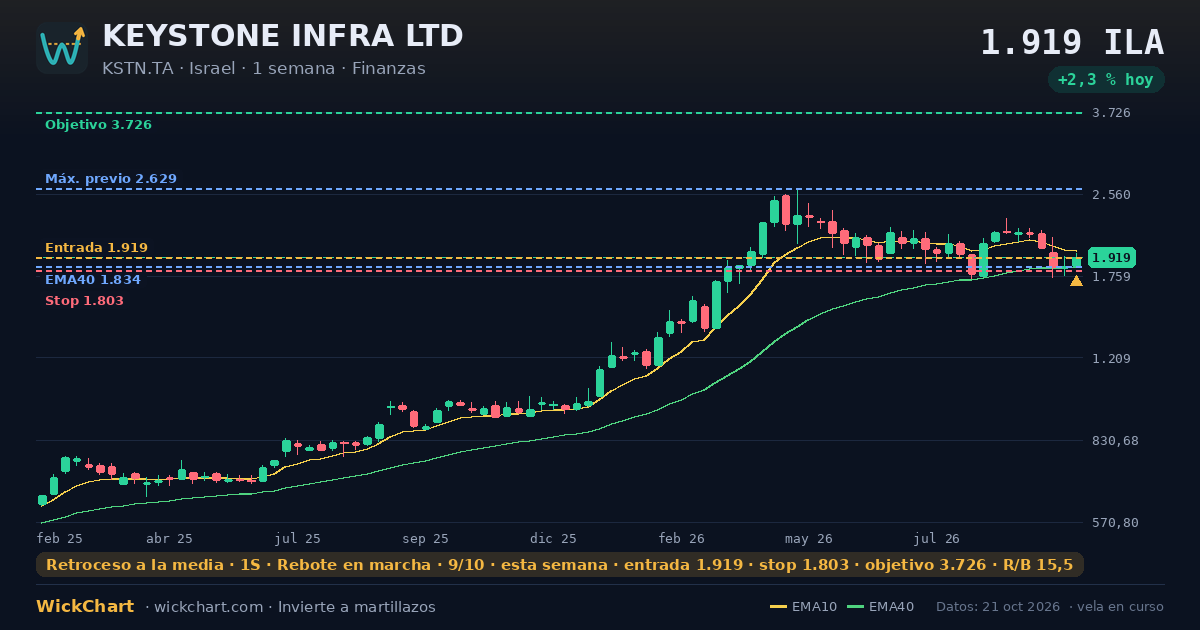This screenshot has width=1200, height=630.
Task: Click the Datos: 21 oct 2026 text
Action: 999,607
